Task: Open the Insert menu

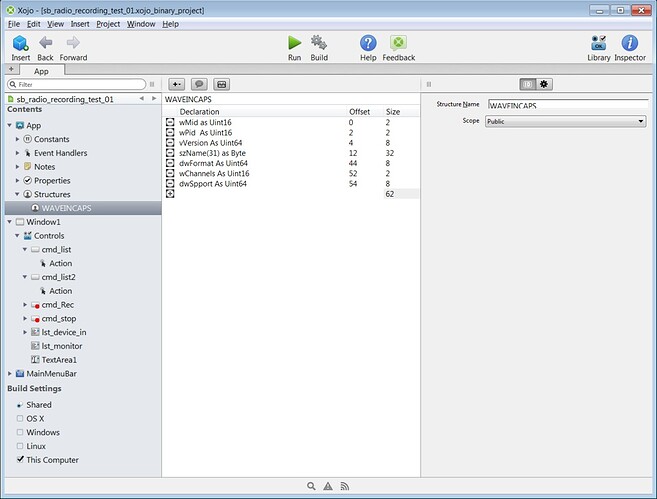Action: pyautogui.click(x=80, y=24)
